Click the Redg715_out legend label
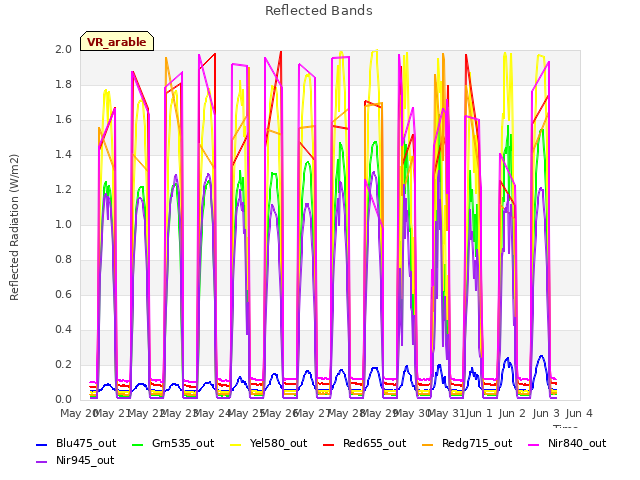 coord(477,443)
